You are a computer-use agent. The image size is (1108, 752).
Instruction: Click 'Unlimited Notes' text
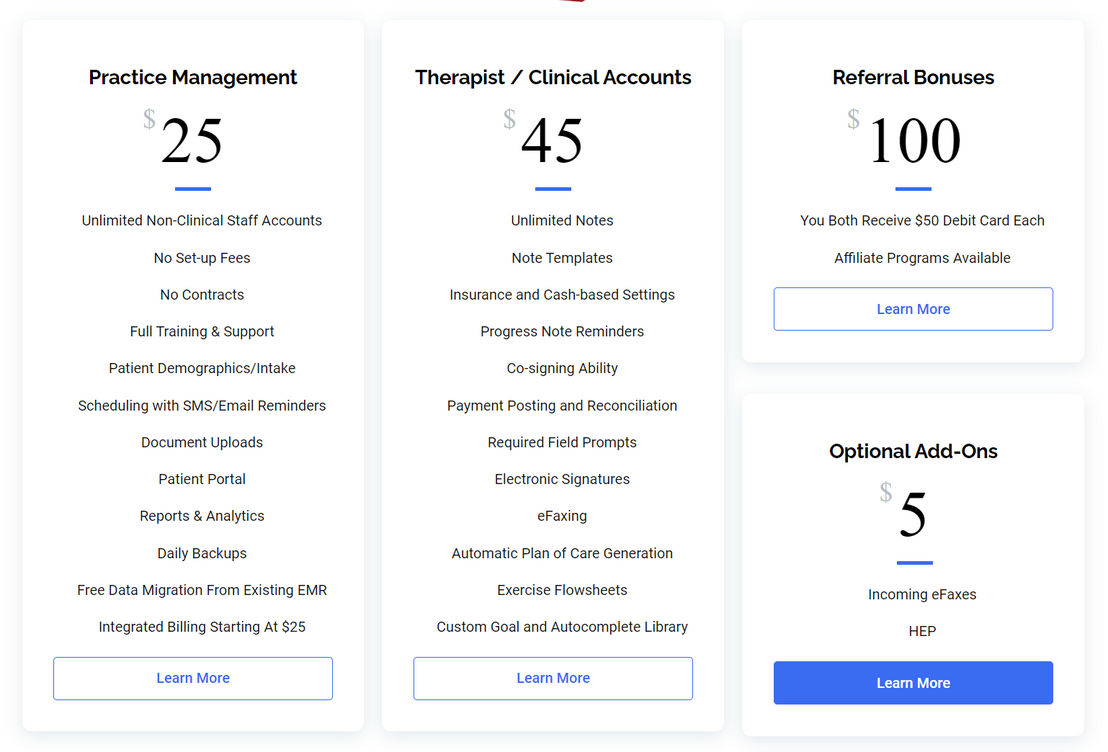coord(562,221)
